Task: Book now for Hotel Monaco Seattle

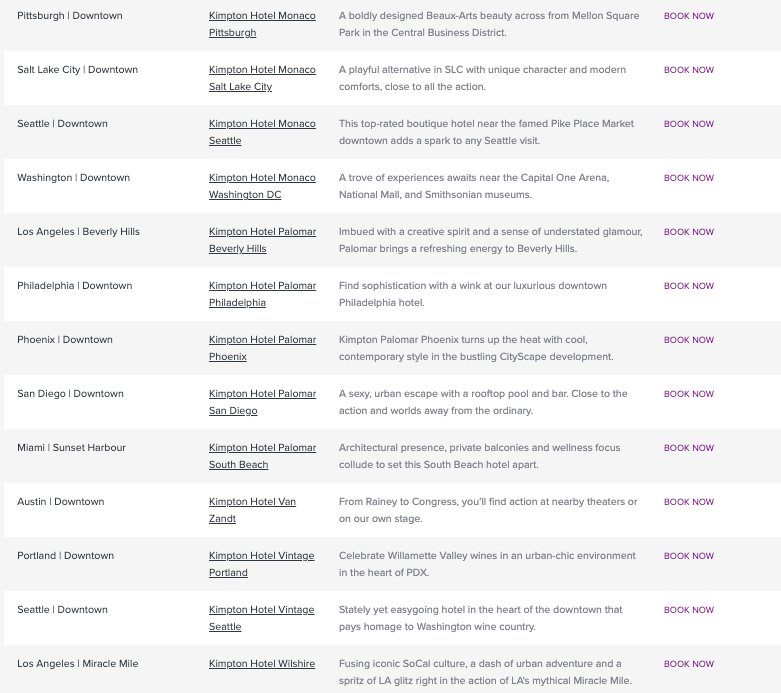Action: click(x=689, y=124)
